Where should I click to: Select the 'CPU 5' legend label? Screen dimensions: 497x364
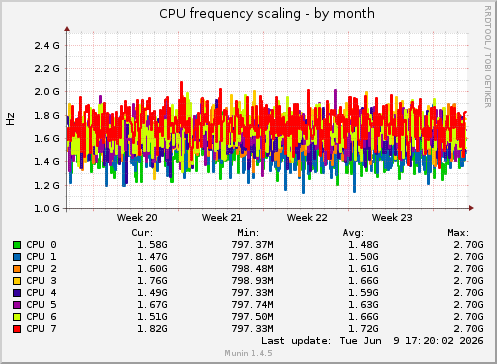click(41, 305)
